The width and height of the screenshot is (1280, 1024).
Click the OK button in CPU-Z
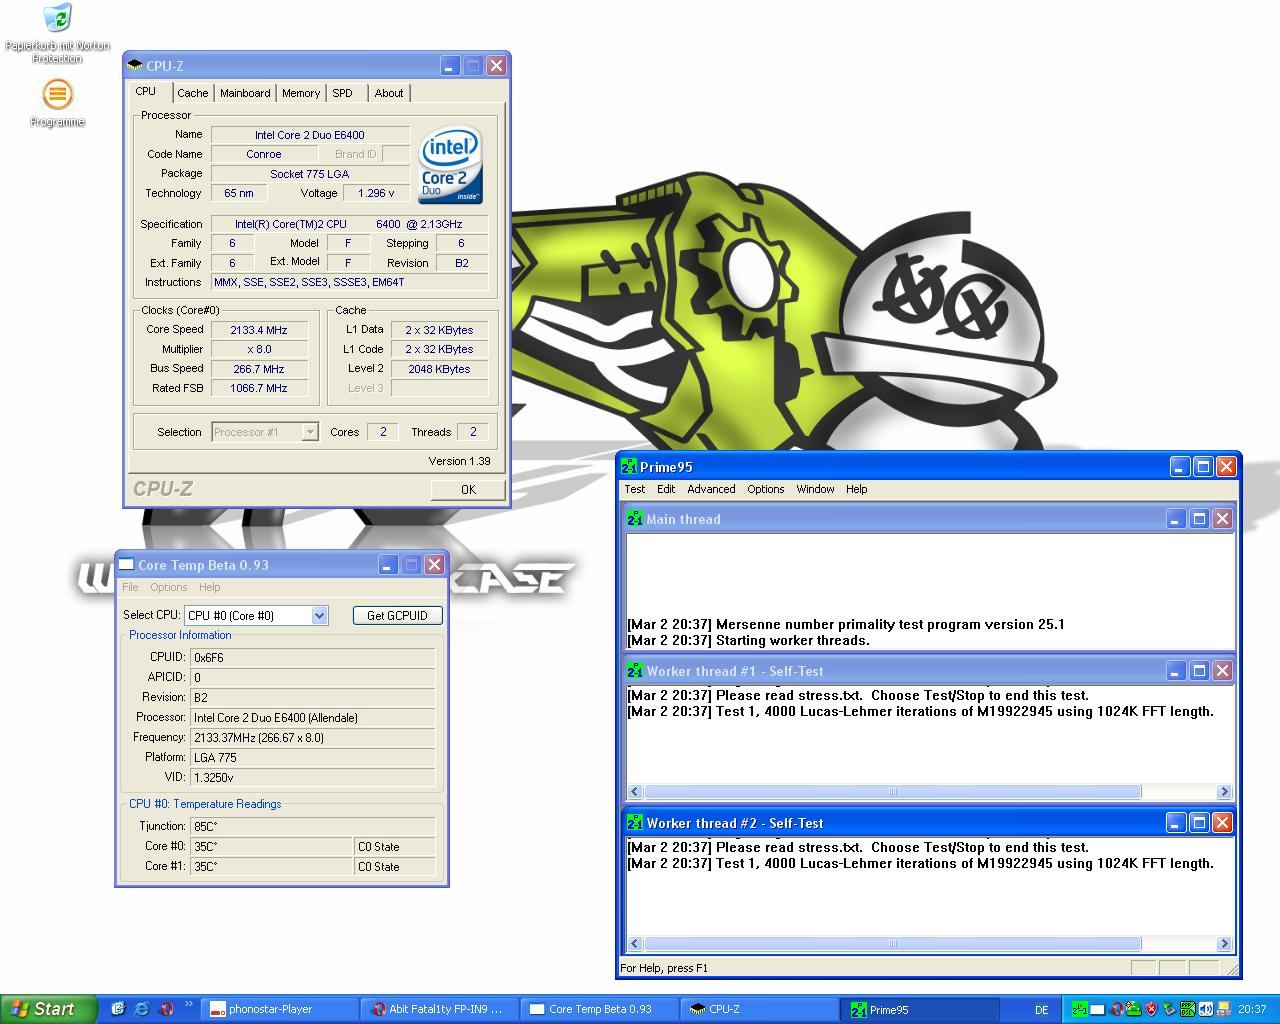point(468,489)
